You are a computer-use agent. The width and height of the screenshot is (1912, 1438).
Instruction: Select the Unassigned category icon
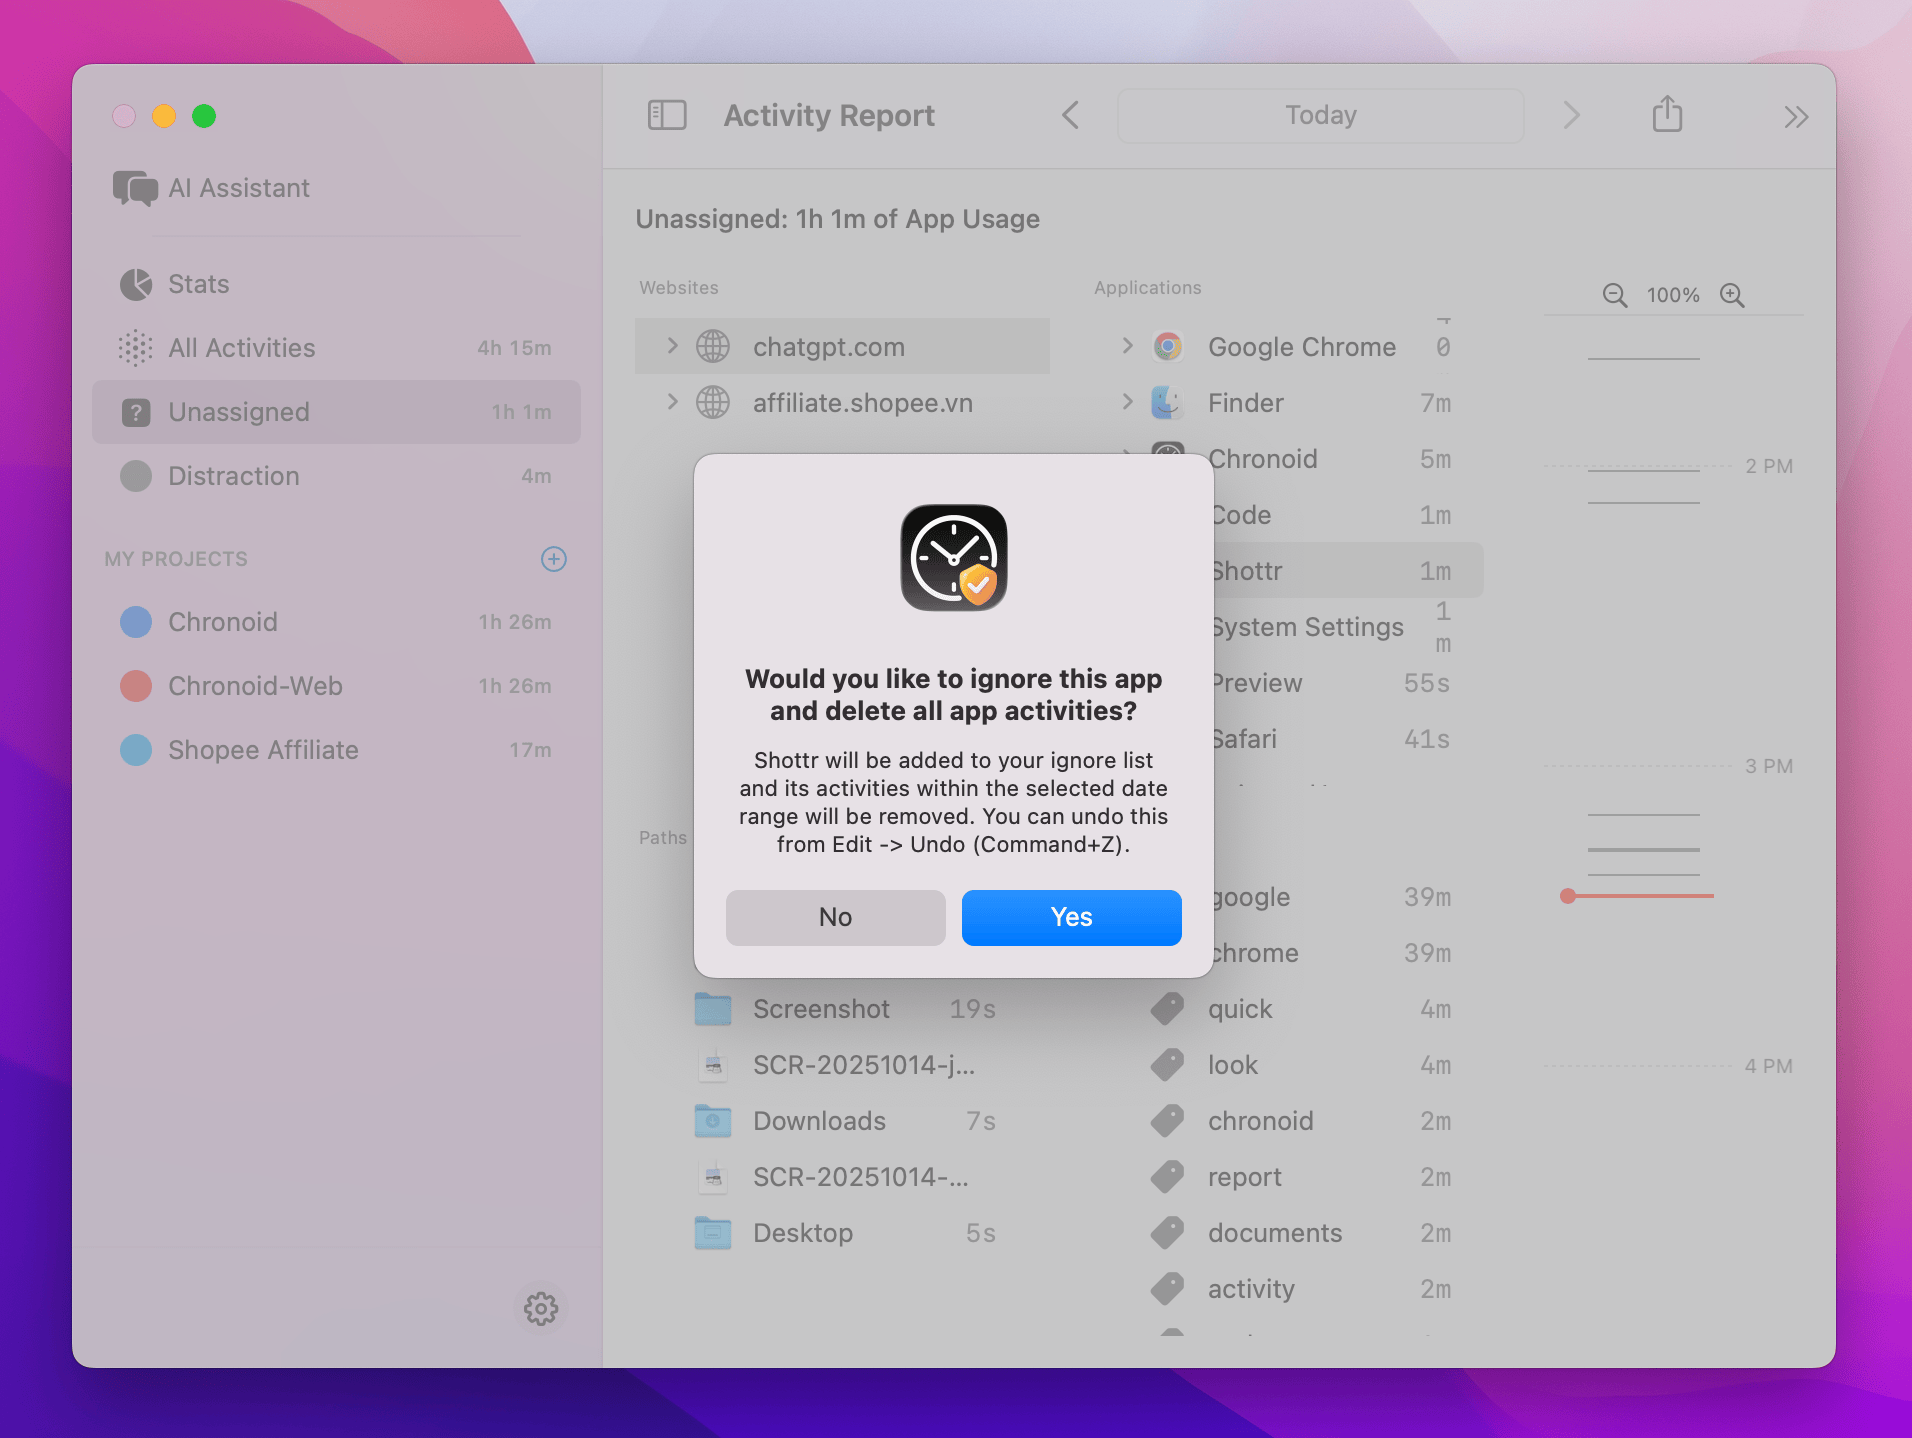135,412
